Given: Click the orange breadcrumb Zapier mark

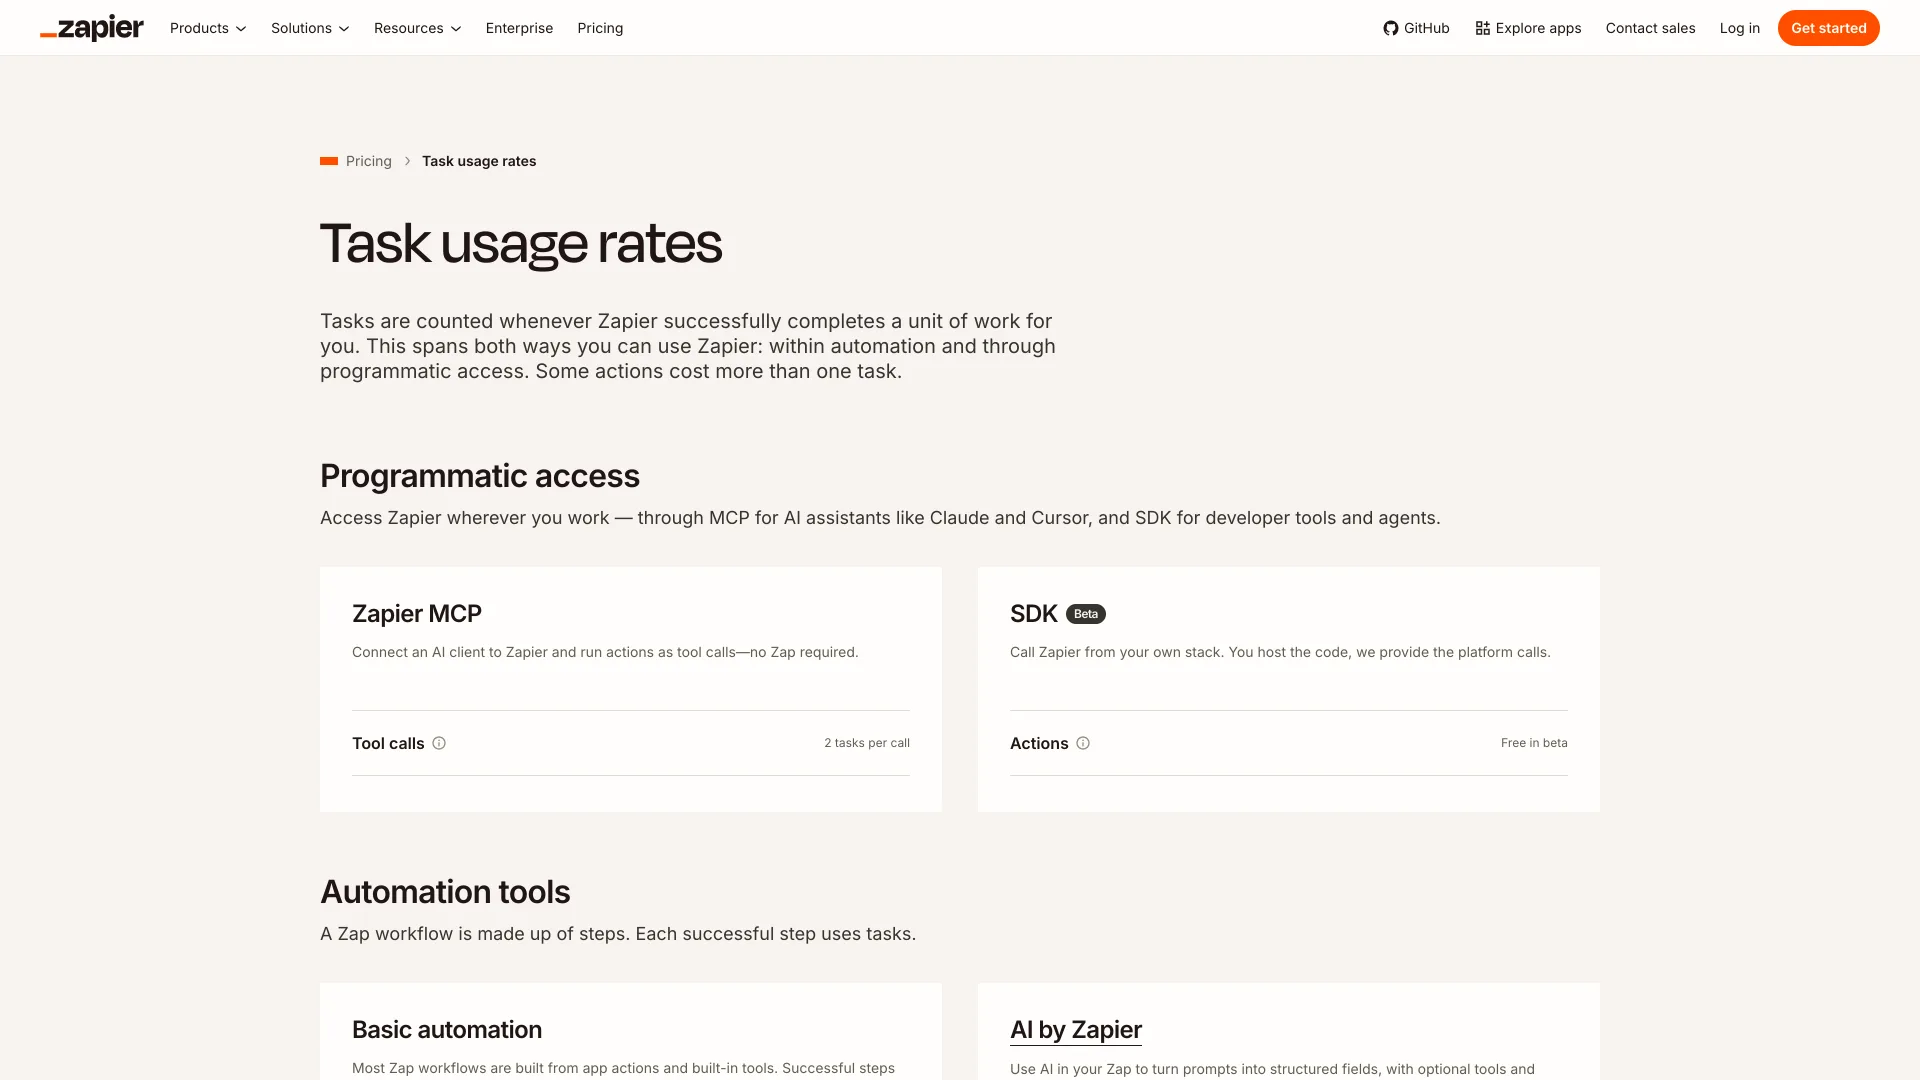Looking at the screenshot, I should tap(329, 161).
